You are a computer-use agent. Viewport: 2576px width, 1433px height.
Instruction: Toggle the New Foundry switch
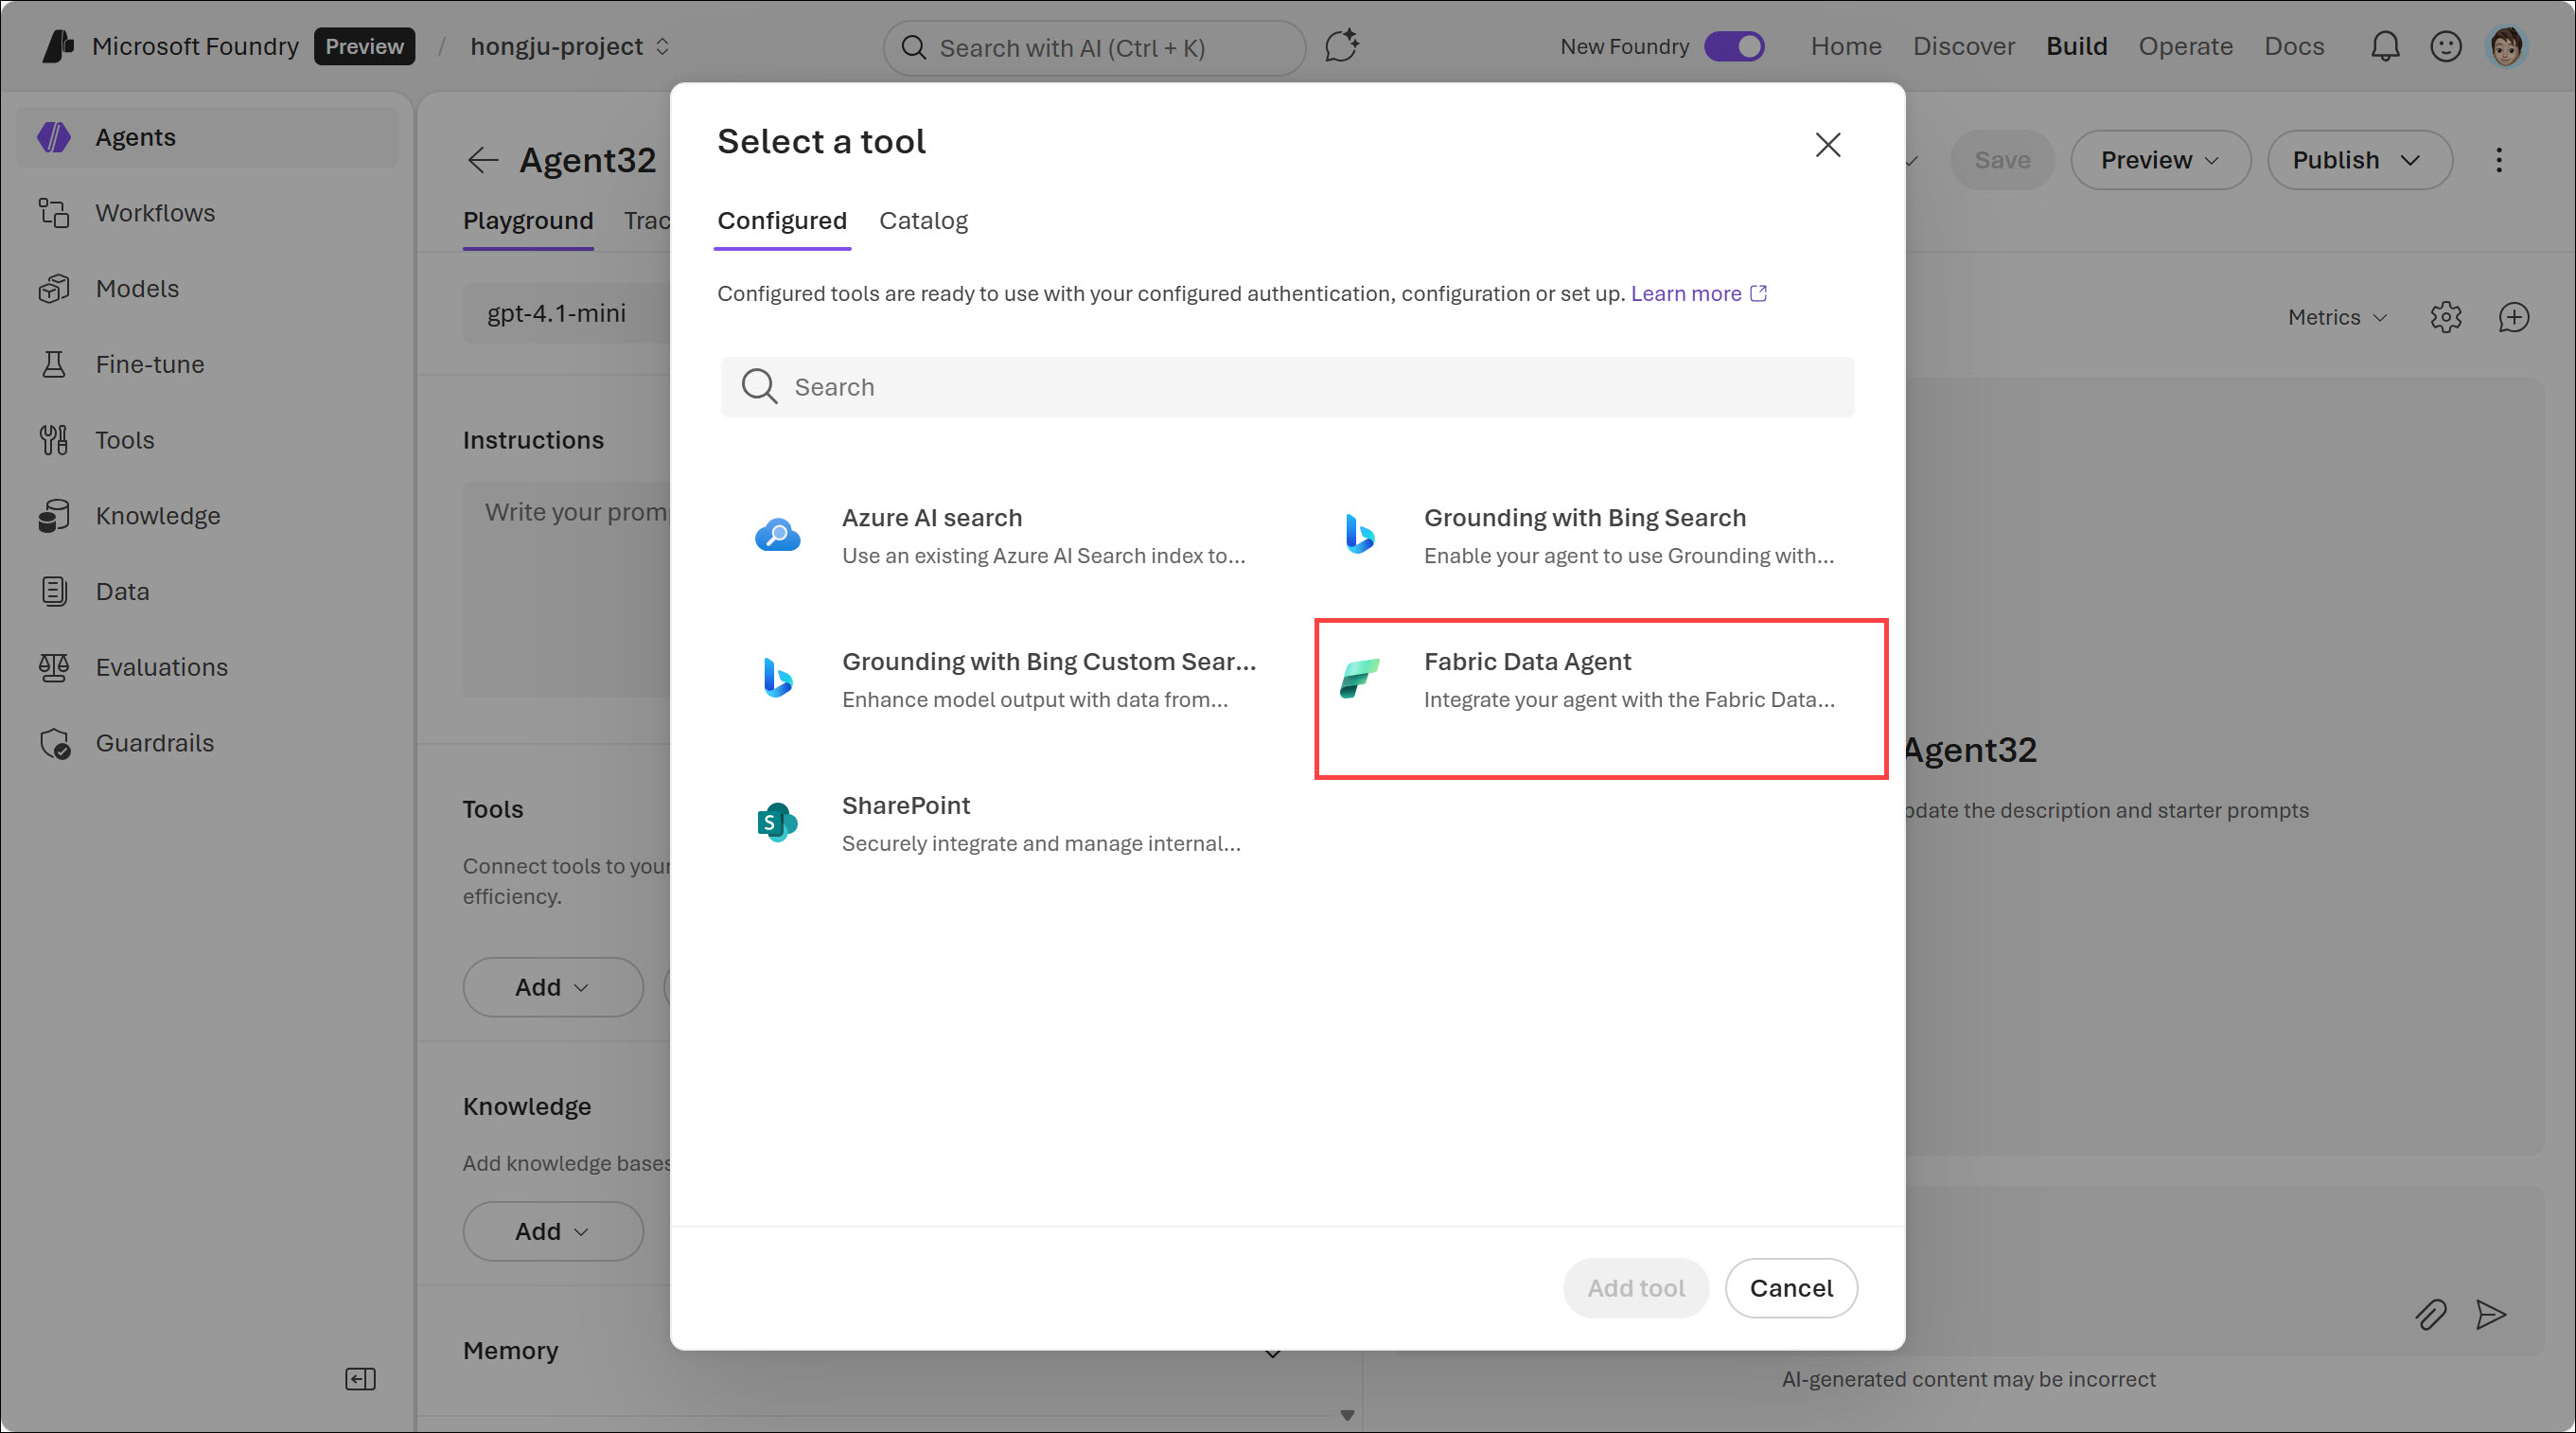(x=1735, y=46)
